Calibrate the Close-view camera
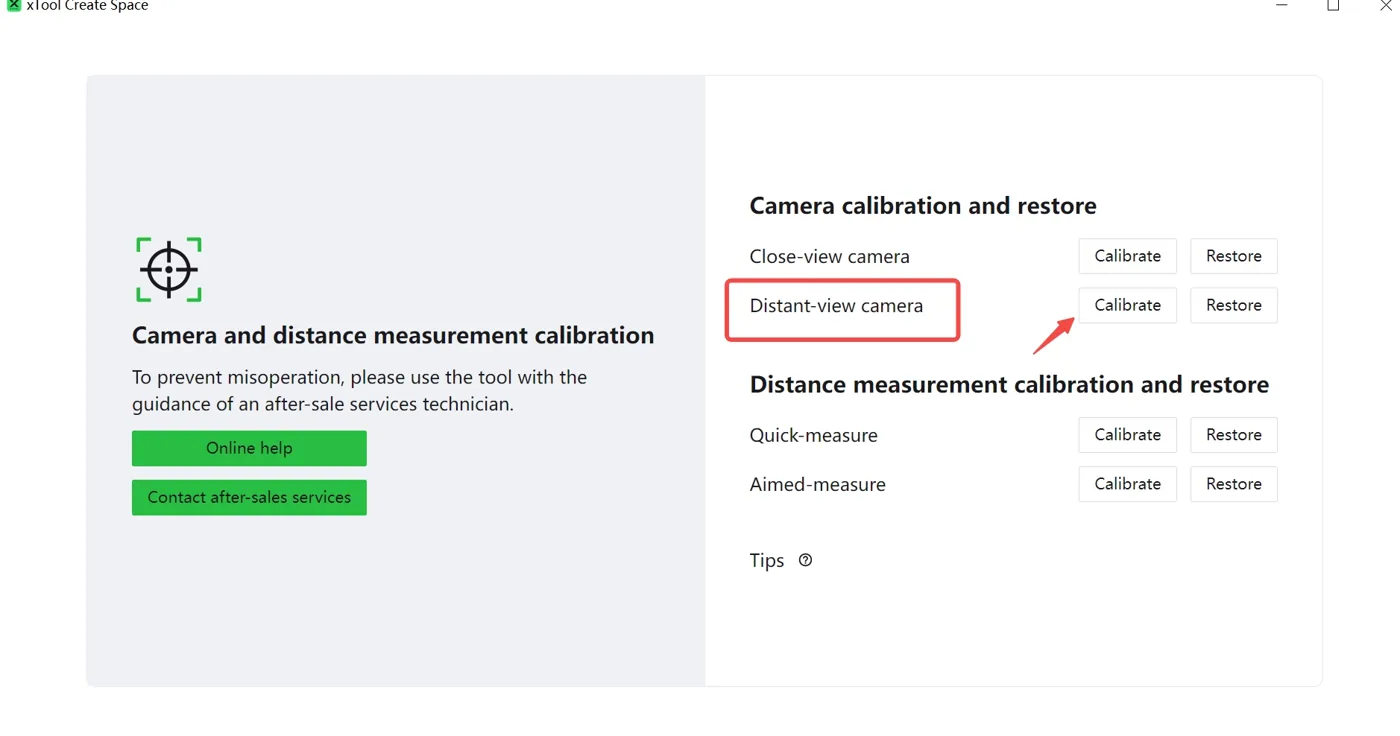Screen dimensions: 1400x736 (1127, 256)
